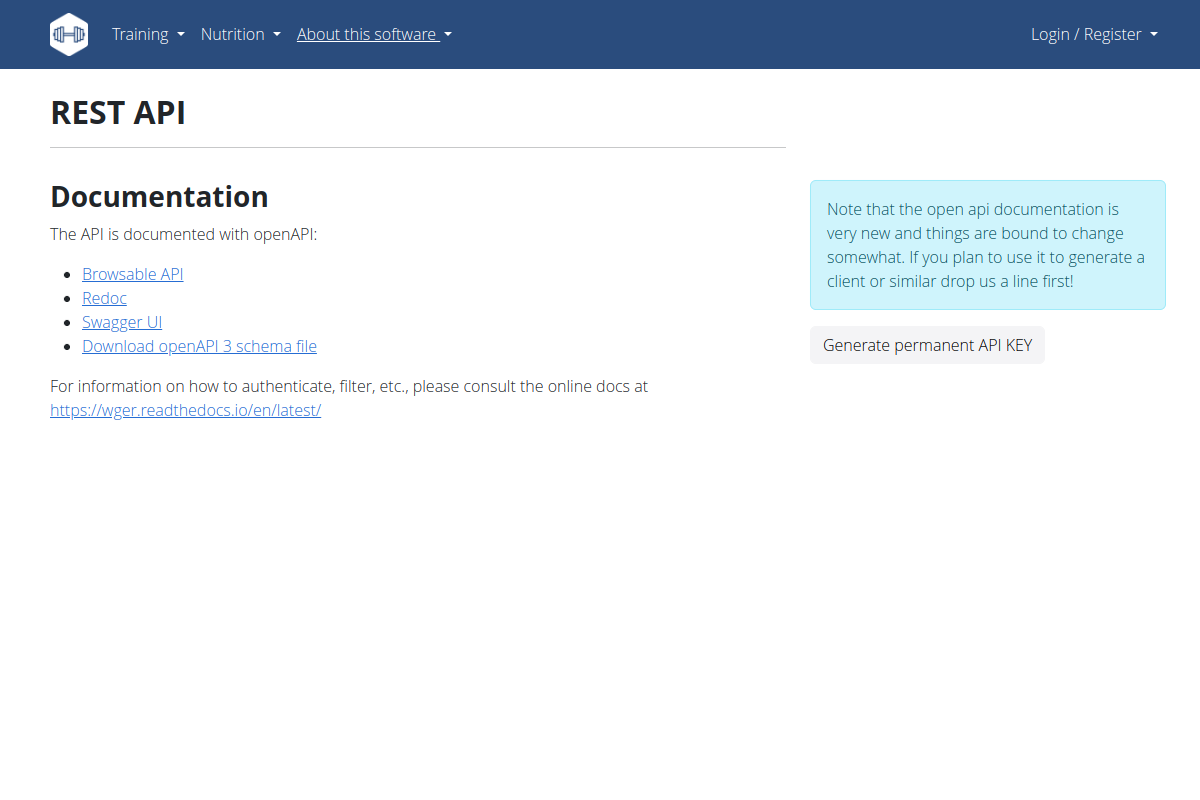Click the blue open api note box

(x=987, y=245)
